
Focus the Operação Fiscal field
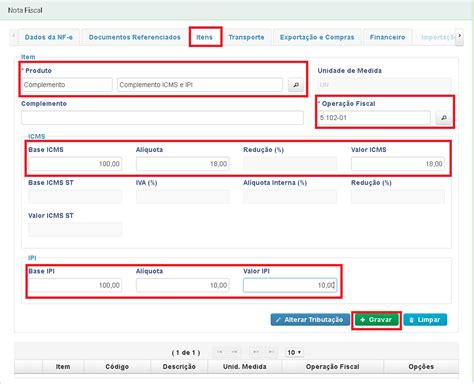(x=374, y=118)
